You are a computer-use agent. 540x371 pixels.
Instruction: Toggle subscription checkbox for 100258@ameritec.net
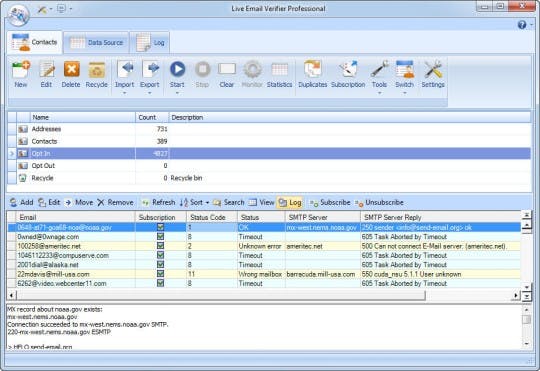pyautogui.click(x=160, y=246)
